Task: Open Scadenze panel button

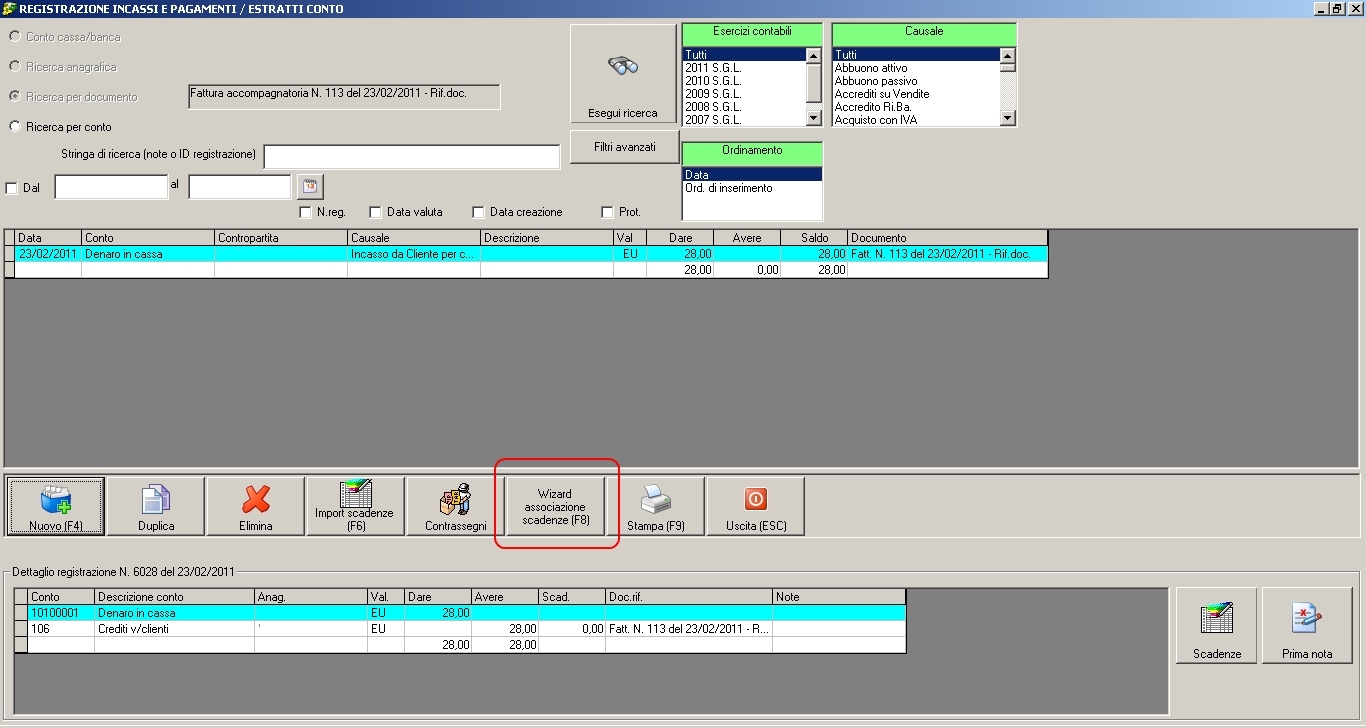Action: coord(1217,625)
